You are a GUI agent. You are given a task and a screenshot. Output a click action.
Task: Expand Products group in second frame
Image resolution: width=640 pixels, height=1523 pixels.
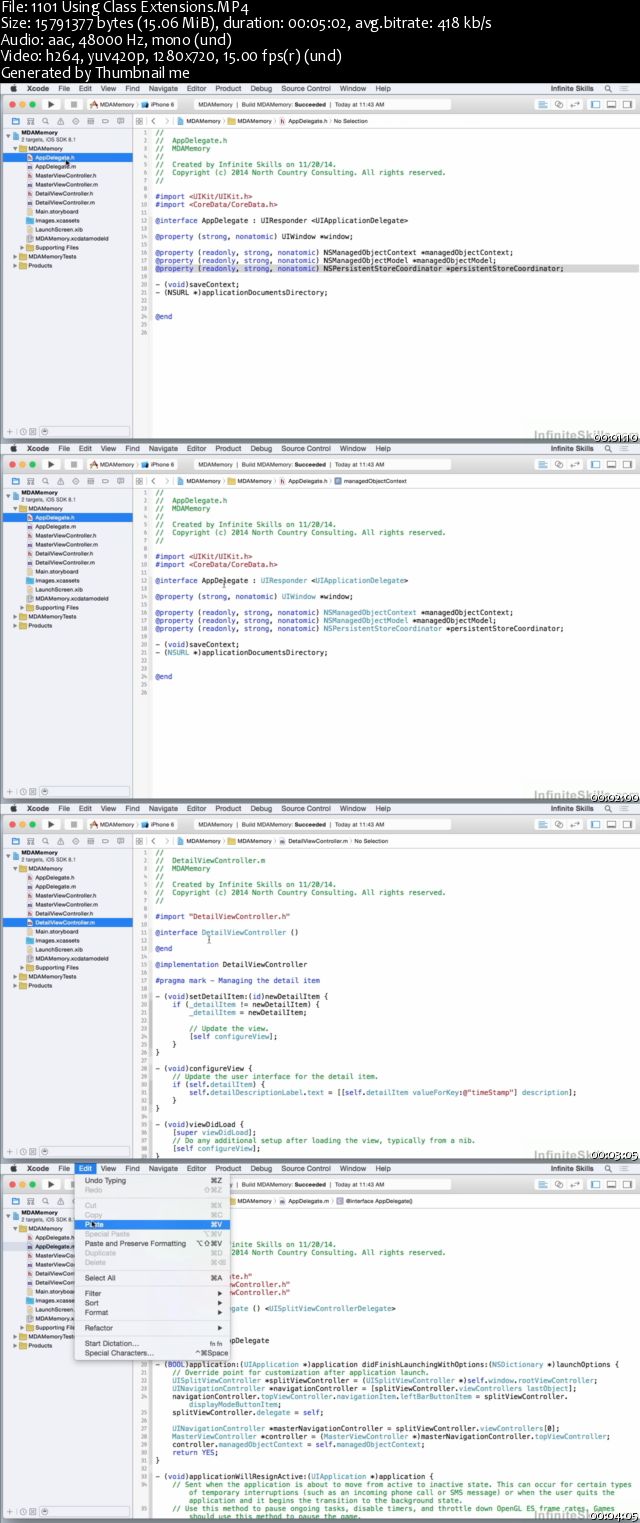[16, 625]
